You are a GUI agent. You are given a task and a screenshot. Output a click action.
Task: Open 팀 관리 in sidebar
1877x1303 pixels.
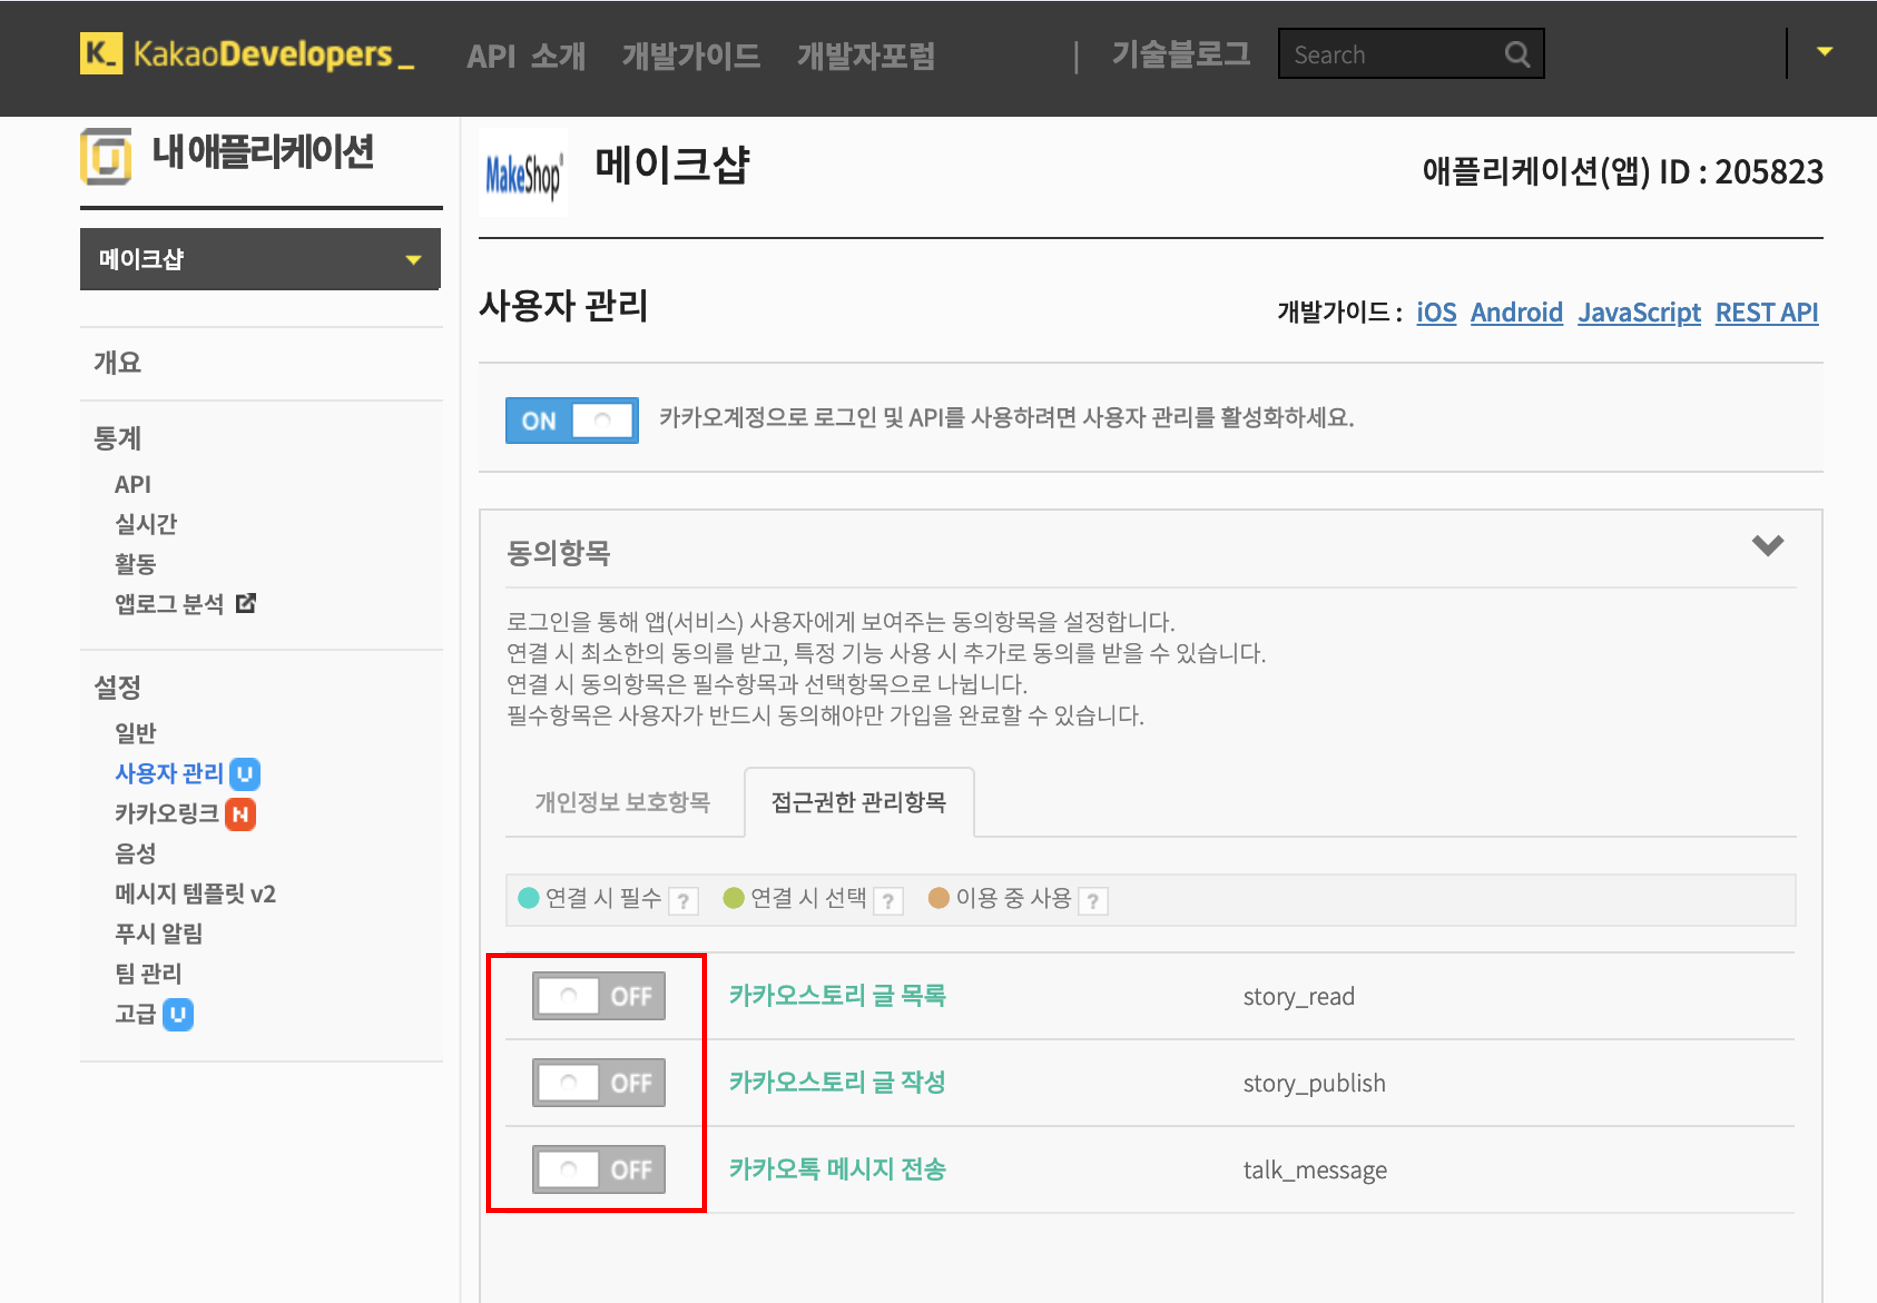point(148,974)
